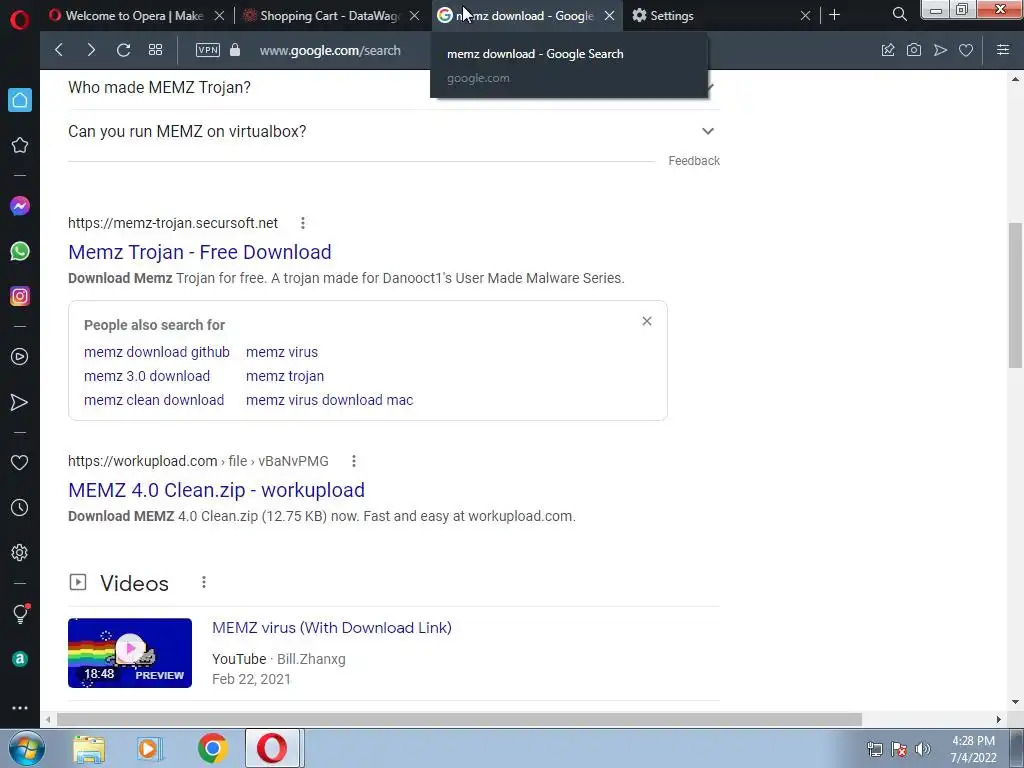The height and width of the screenshot is (768, 1024).
Task: Reload the current page
Action: pyautogui.click(x=123, y=50)
